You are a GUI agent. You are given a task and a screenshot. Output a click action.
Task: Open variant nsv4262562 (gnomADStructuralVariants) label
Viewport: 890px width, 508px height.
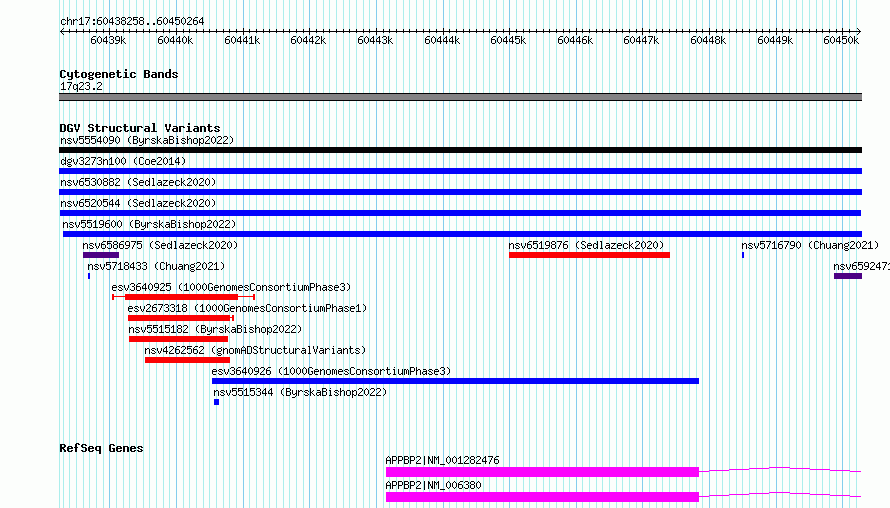(x=255, y=350)
